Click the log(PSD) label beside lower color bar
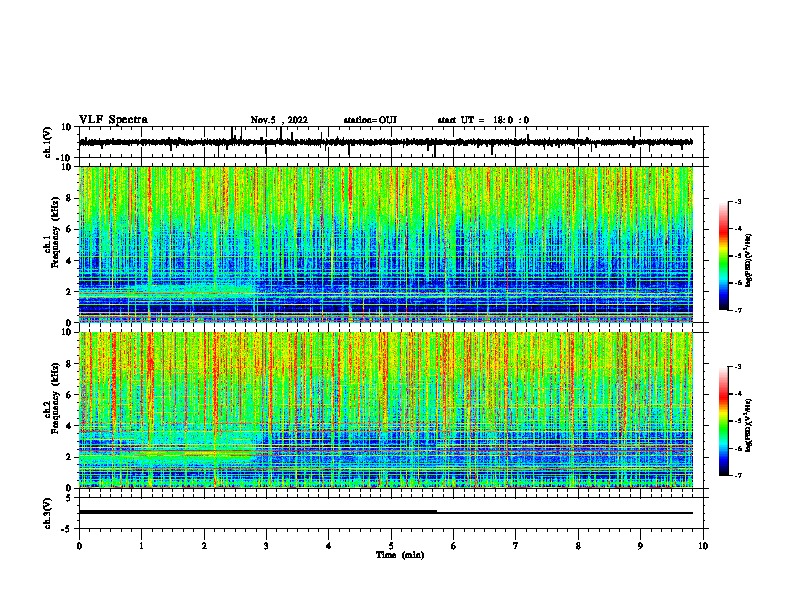 [748, 426]
